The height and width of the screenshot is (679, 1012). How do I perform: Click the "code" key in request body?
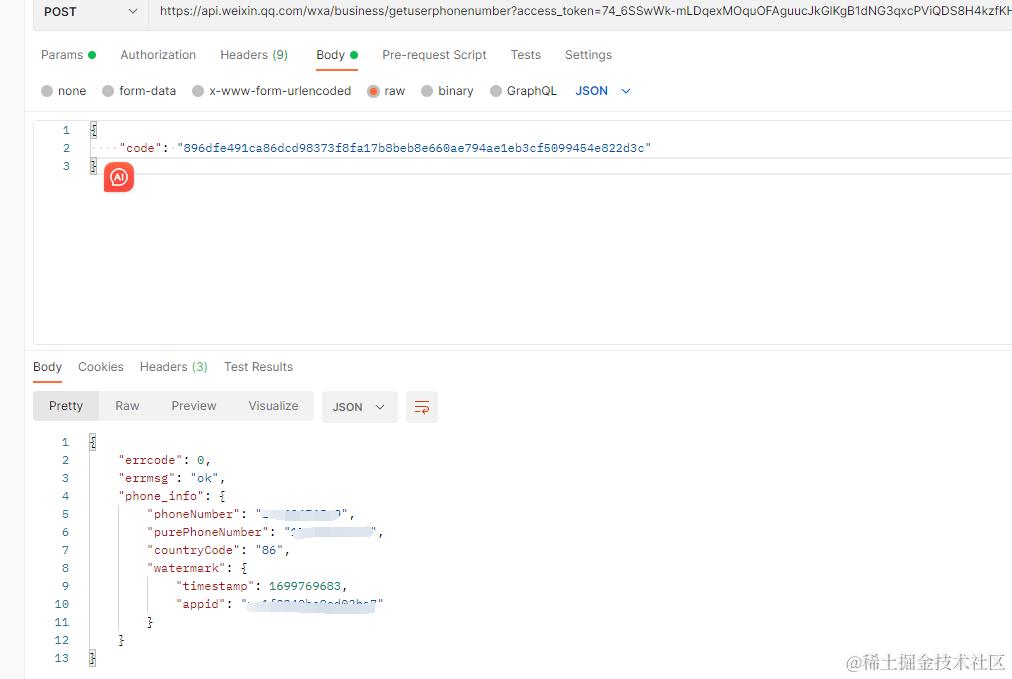coord(140,148)
